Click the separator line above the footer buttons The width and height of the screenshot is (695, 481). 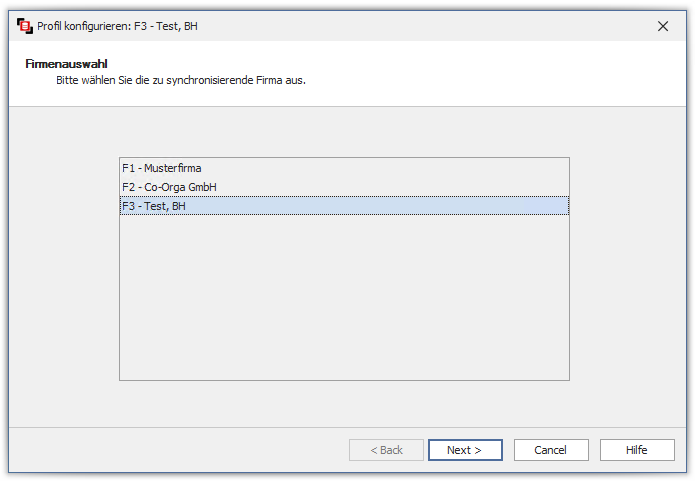pyautogui.click(x=344, y=428)
